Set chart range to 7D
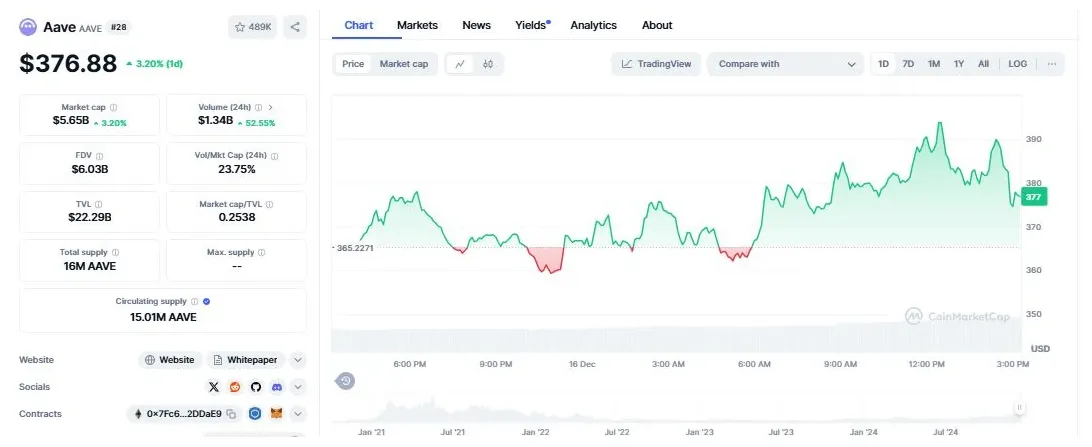Screen dimensions: 1092x447 click(908, 64)
